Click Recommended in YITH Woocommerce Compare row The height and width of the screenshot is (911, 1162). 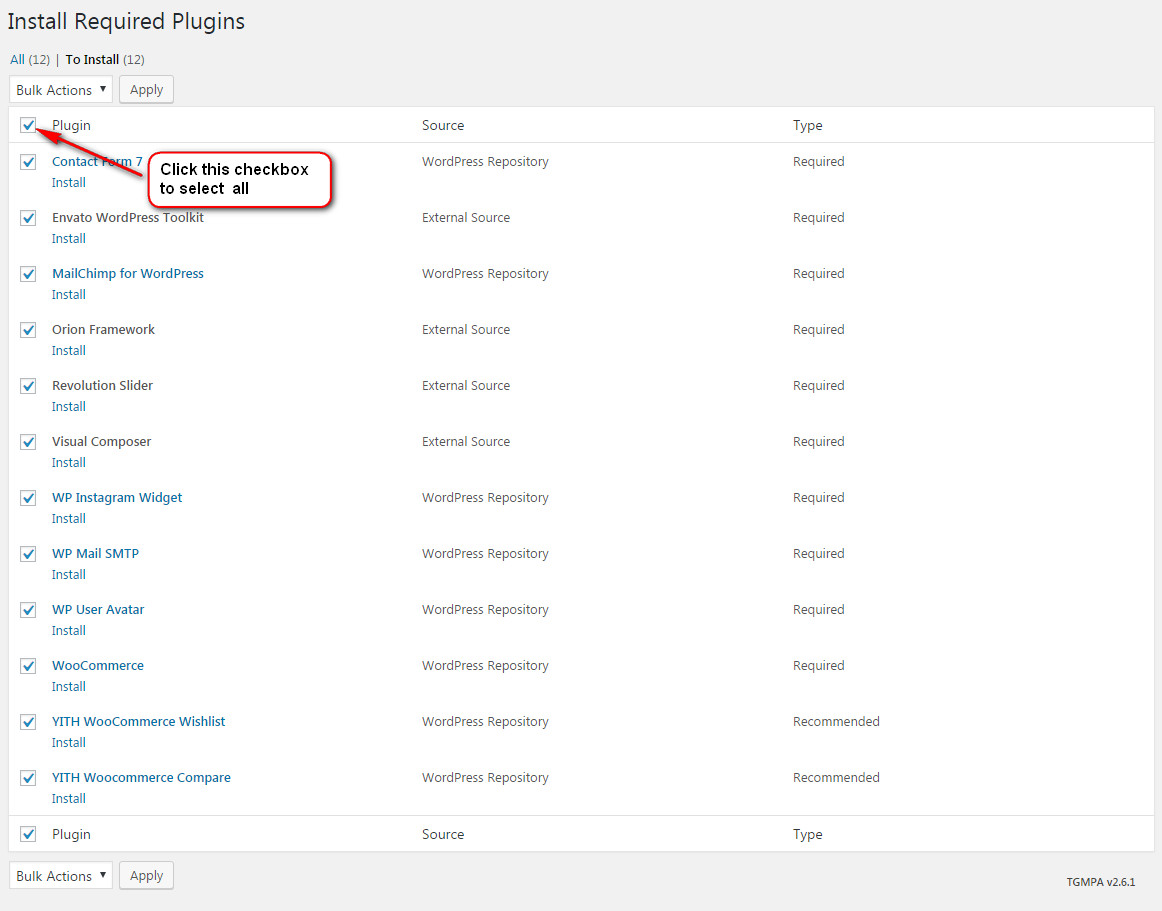pos(836,778)
